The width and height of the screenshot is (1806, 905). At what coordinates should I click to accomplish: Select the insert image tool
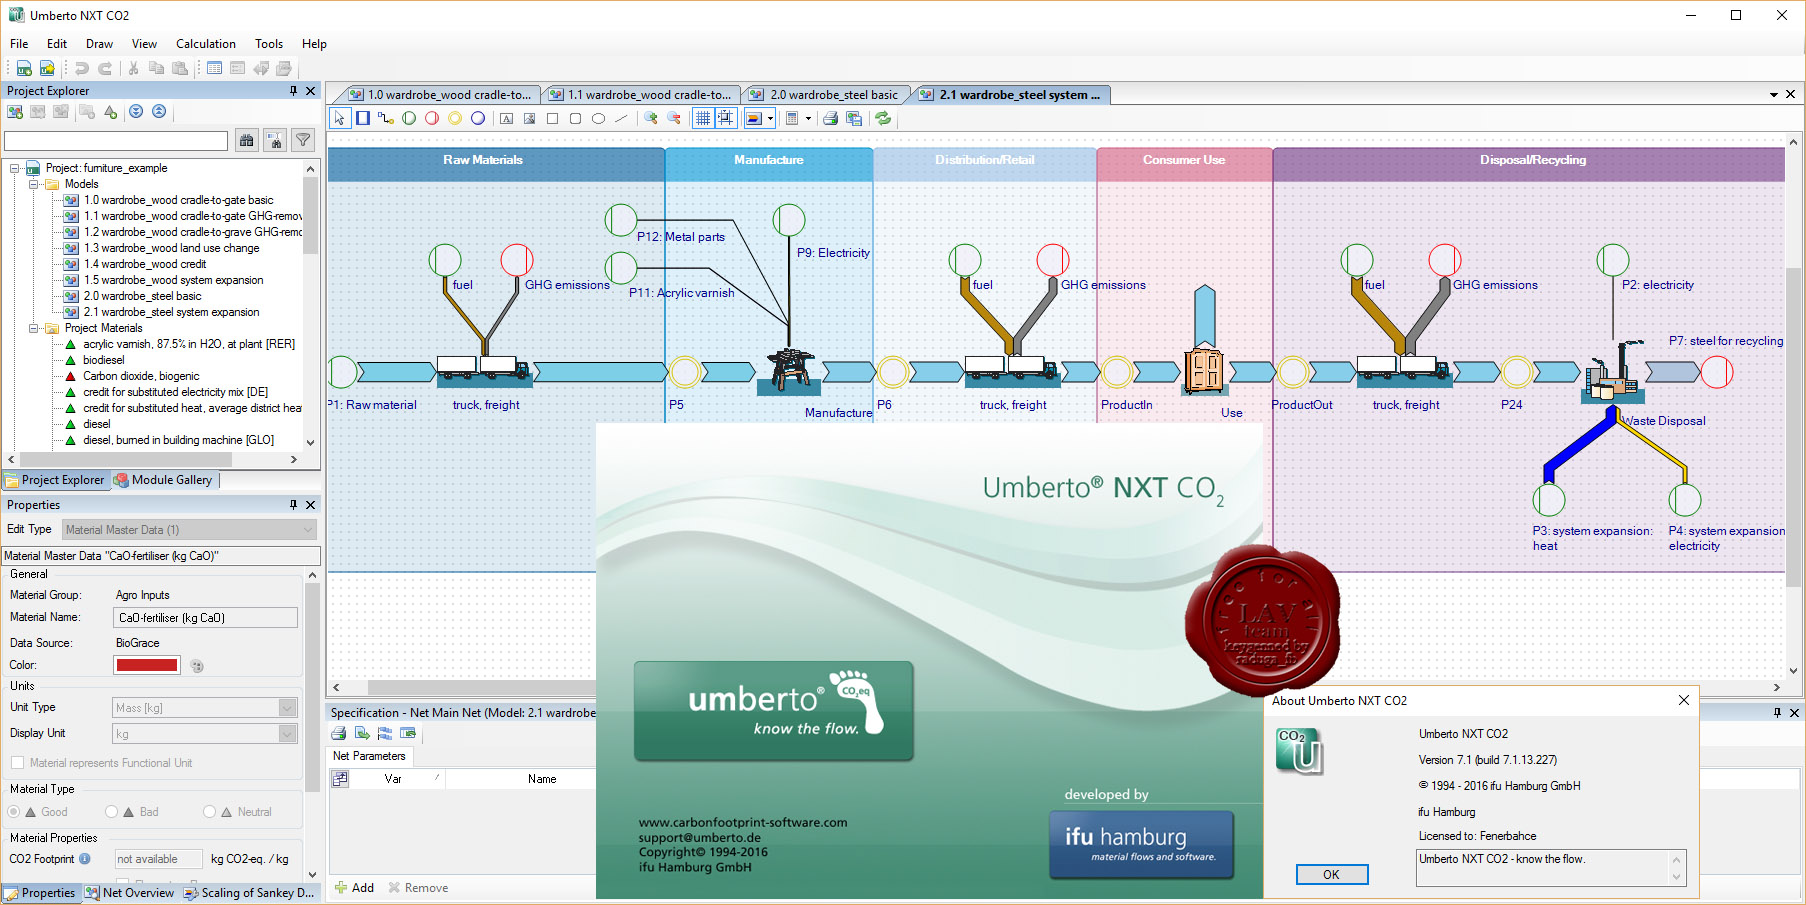pos(529,118)
